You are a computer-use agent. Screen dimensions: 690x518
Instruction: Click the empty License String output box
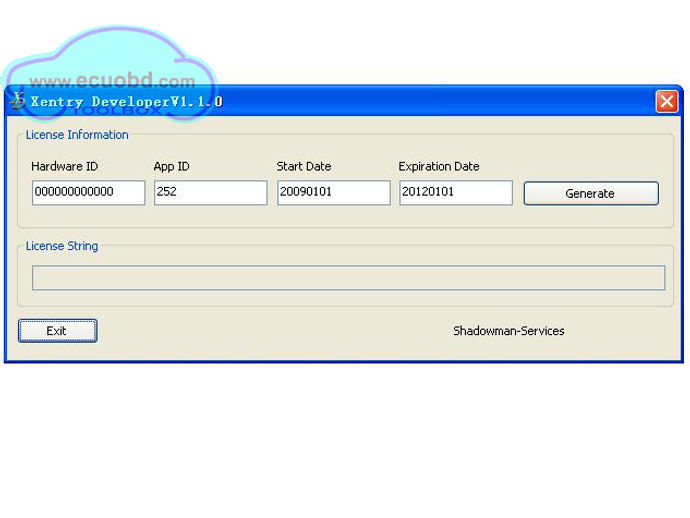pos(349,278)
